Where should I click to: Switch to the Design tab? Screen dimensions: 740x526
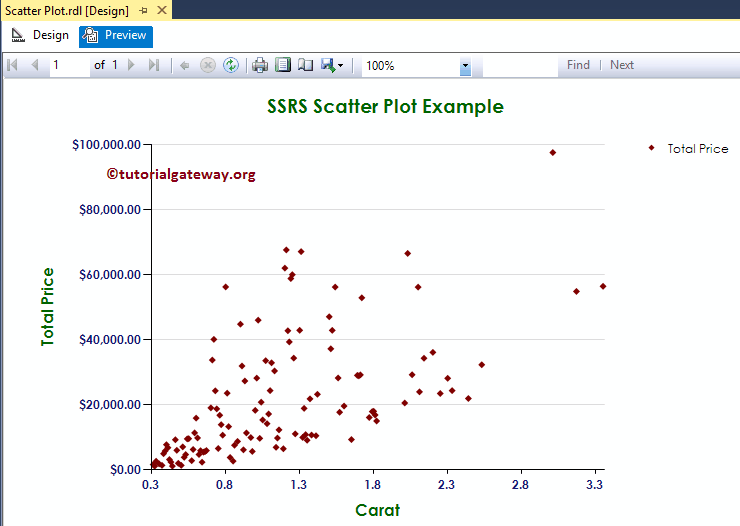tap(41, 35)
